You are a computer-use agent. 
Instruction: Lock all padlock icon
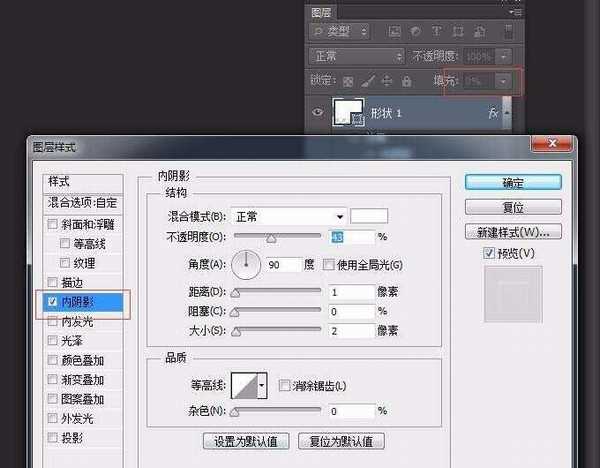(x=406, y=81)
